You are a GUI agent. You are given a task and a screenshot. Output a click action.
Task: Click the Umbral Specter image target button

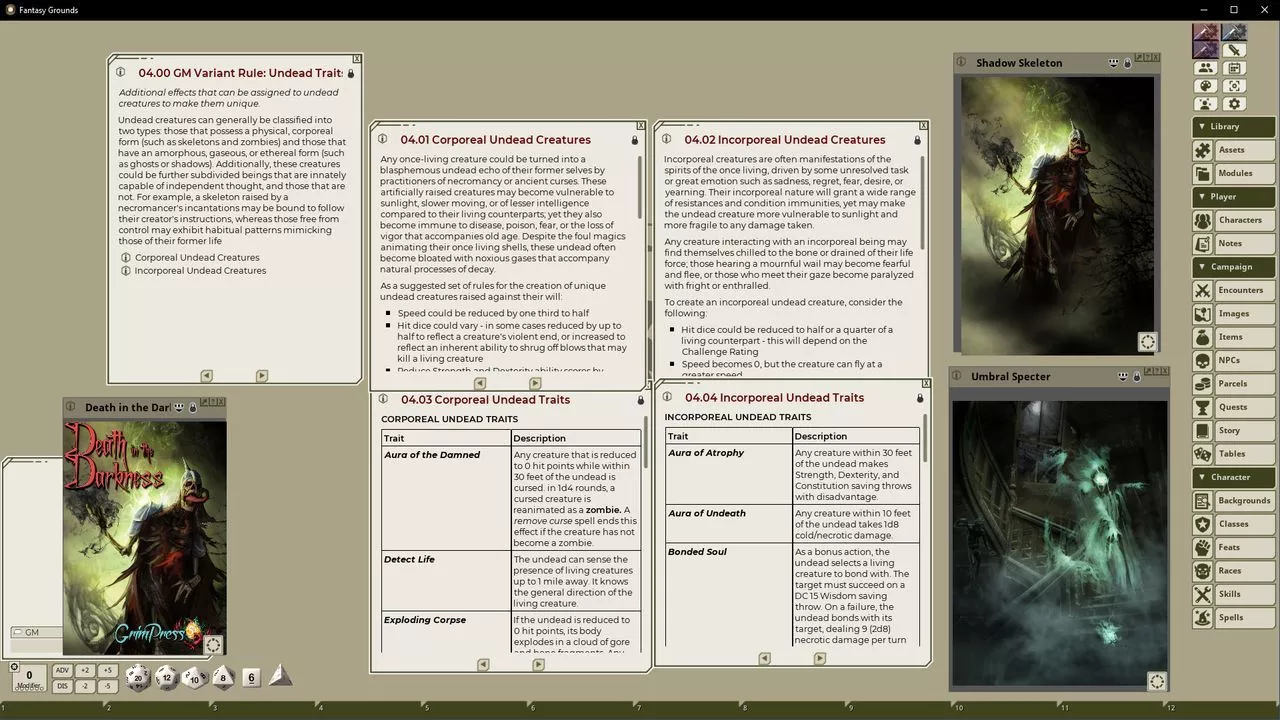tap(1156, 681)
